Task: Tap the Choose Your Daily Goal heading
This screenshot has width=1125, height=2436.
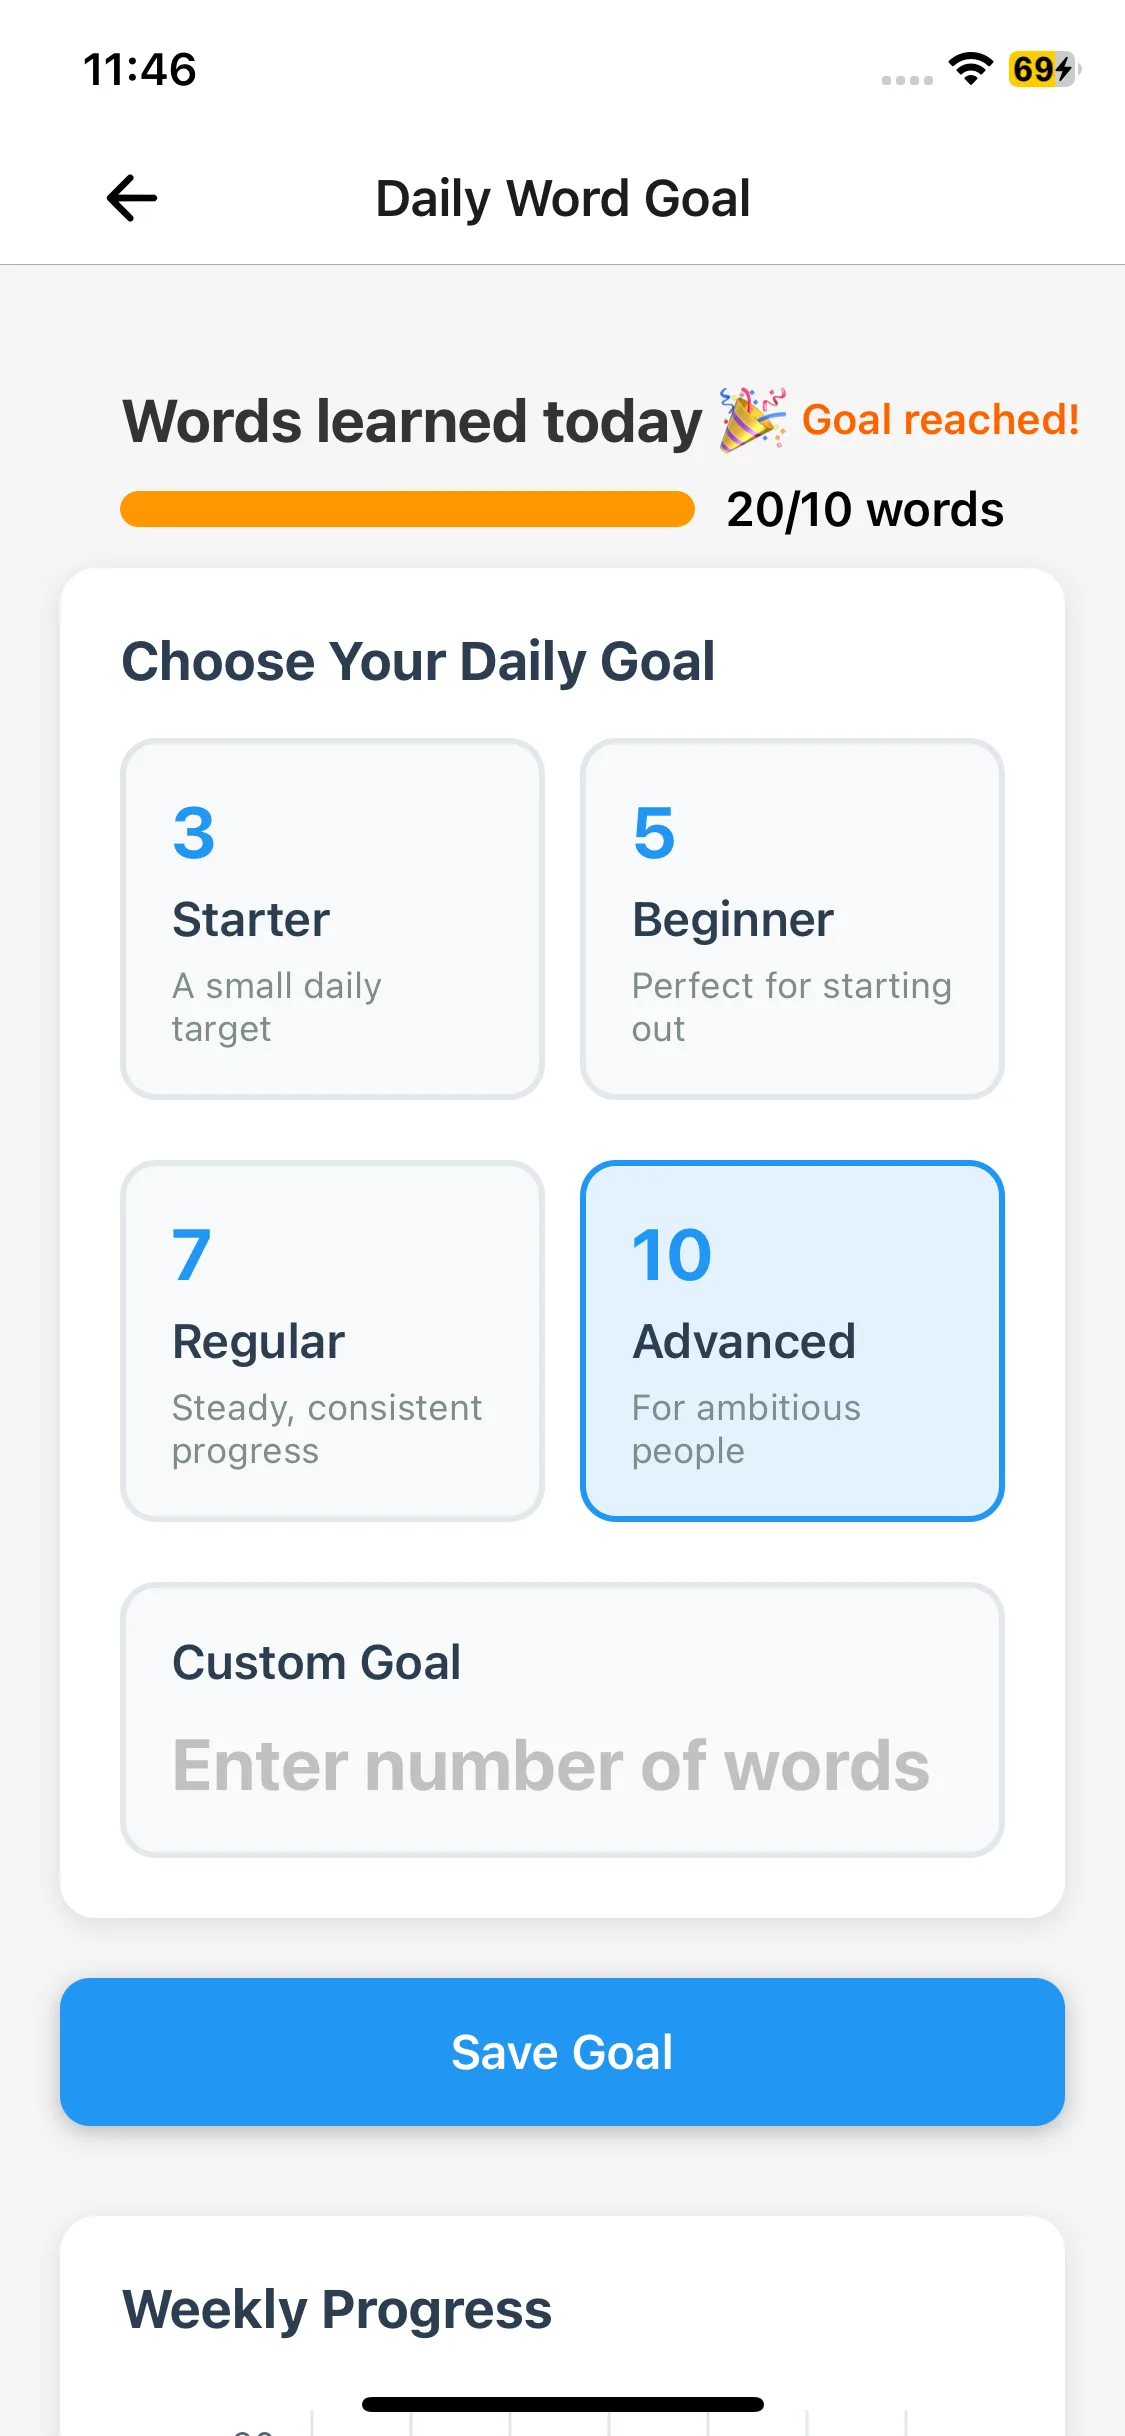Action: point(418,661)
